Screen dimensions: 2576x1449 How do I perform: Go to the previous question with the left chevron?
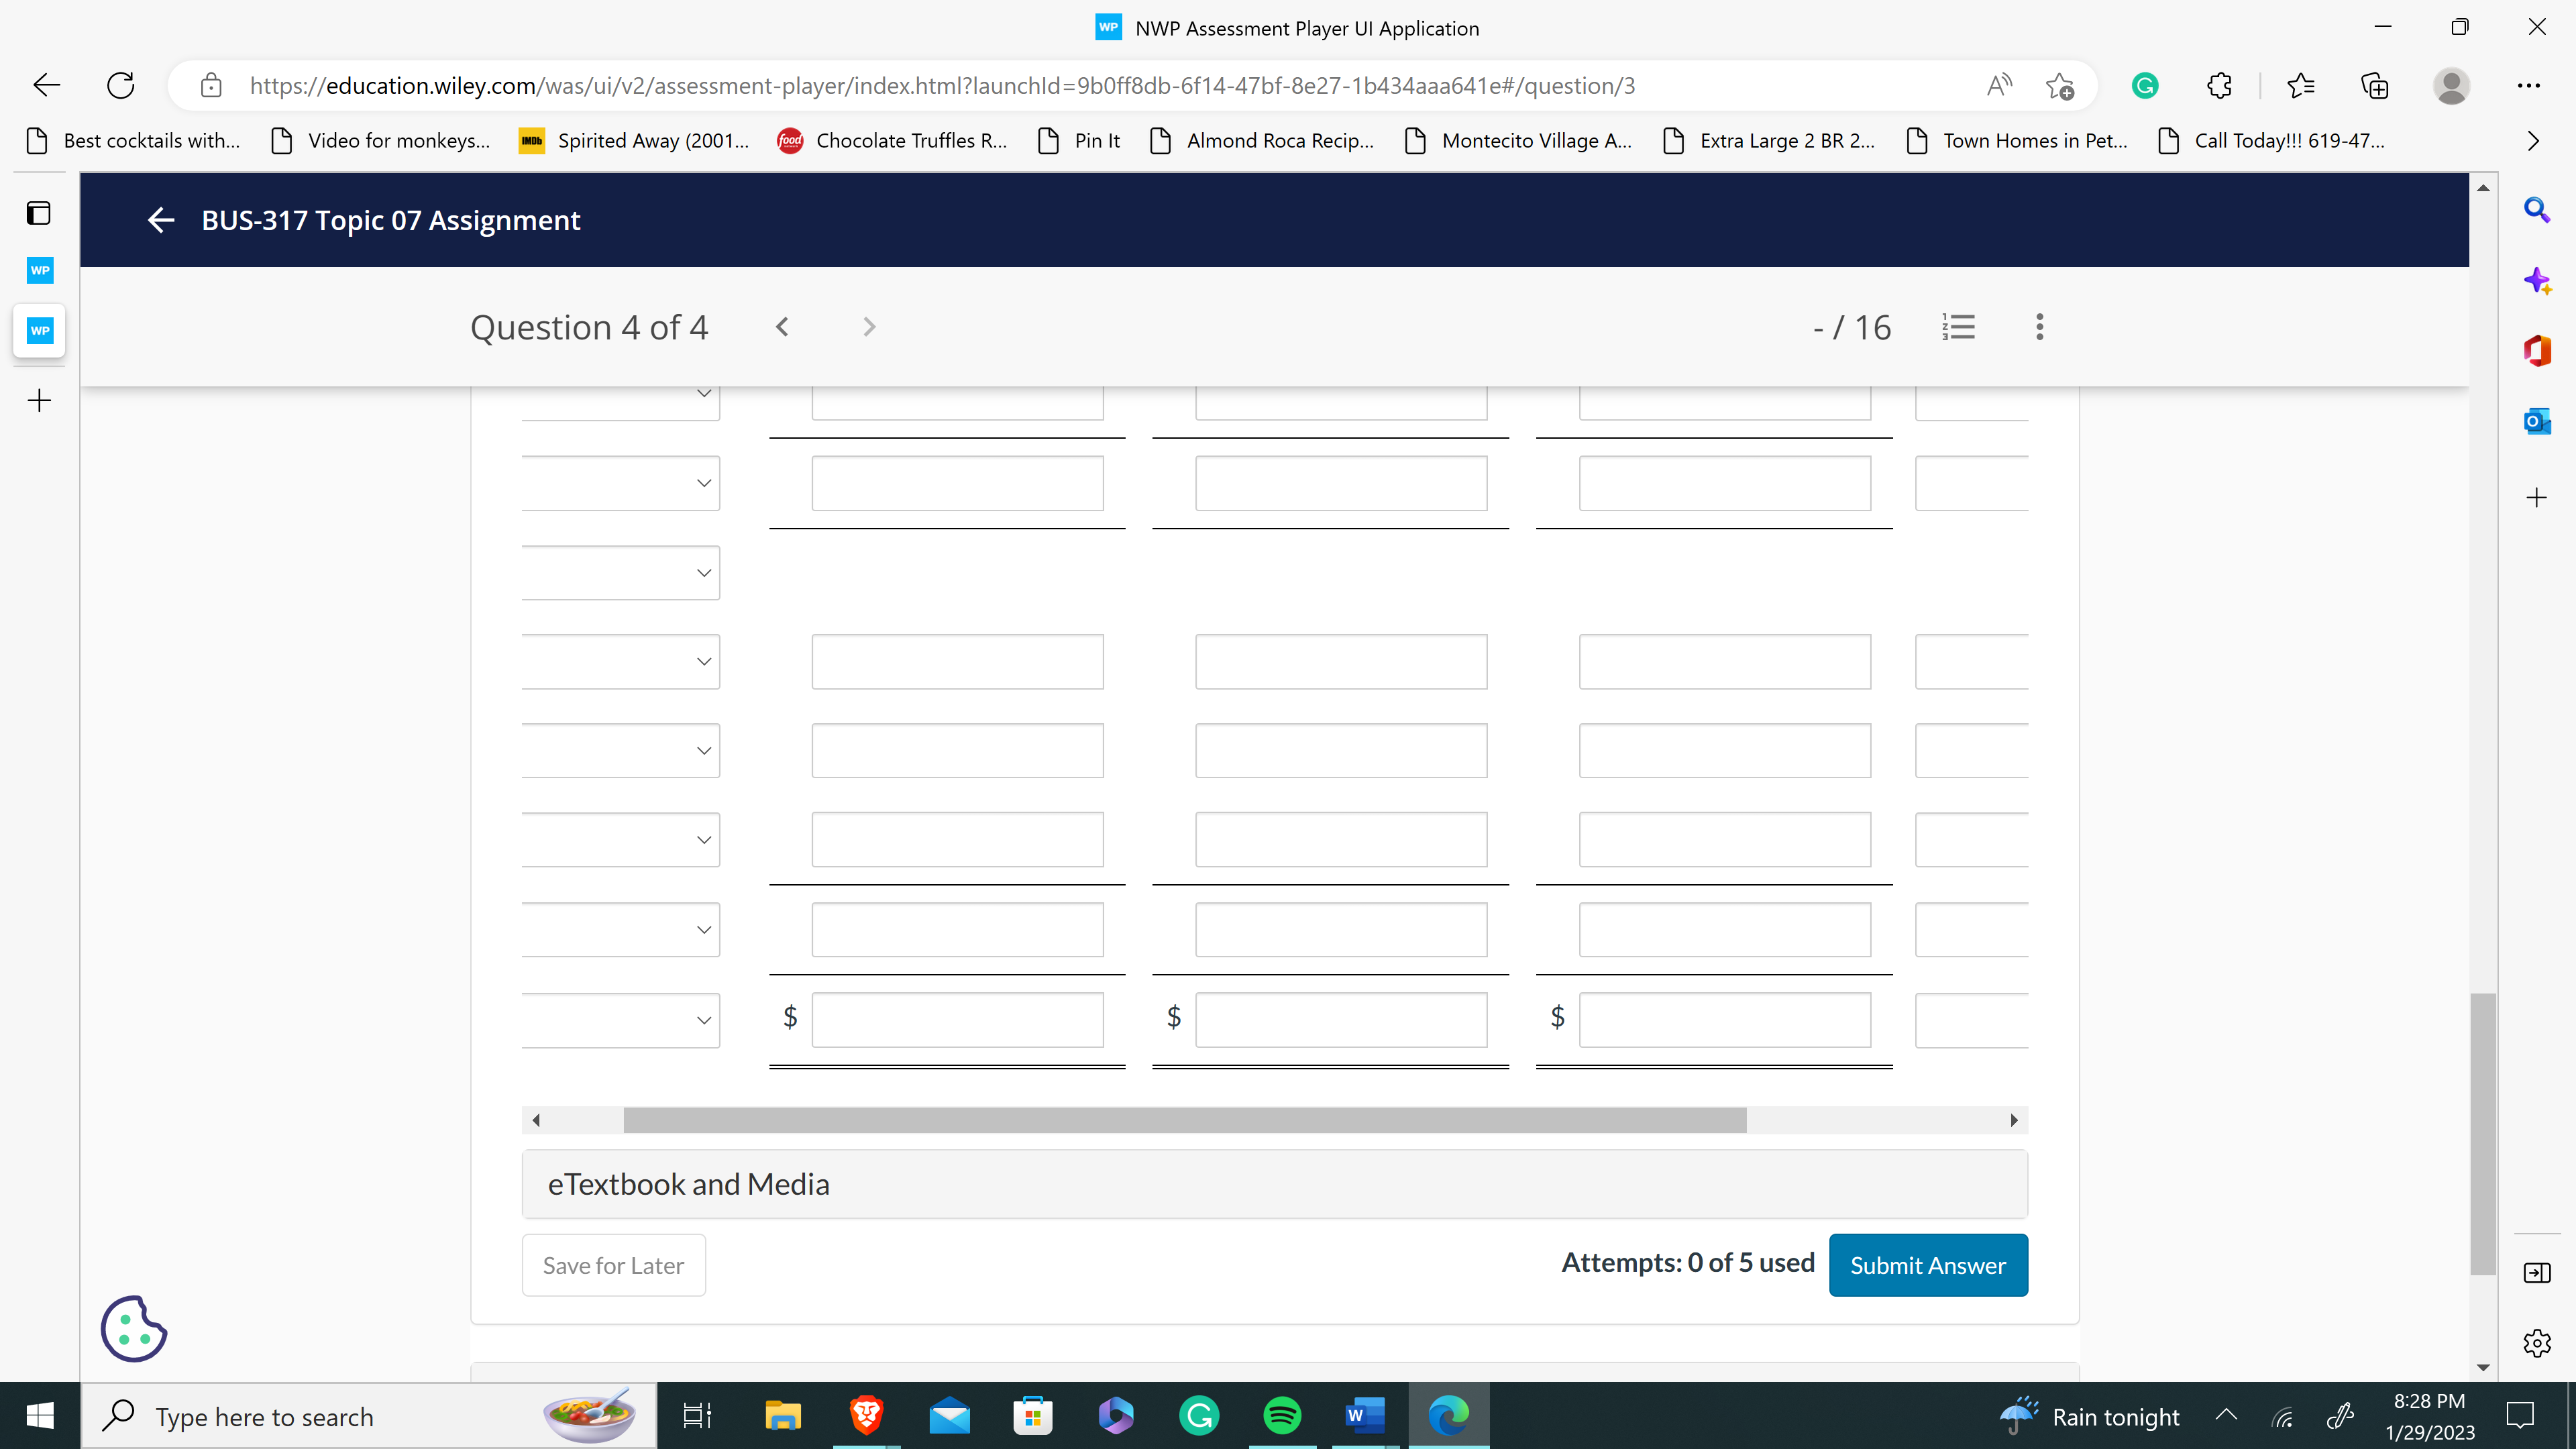(782, 327)
